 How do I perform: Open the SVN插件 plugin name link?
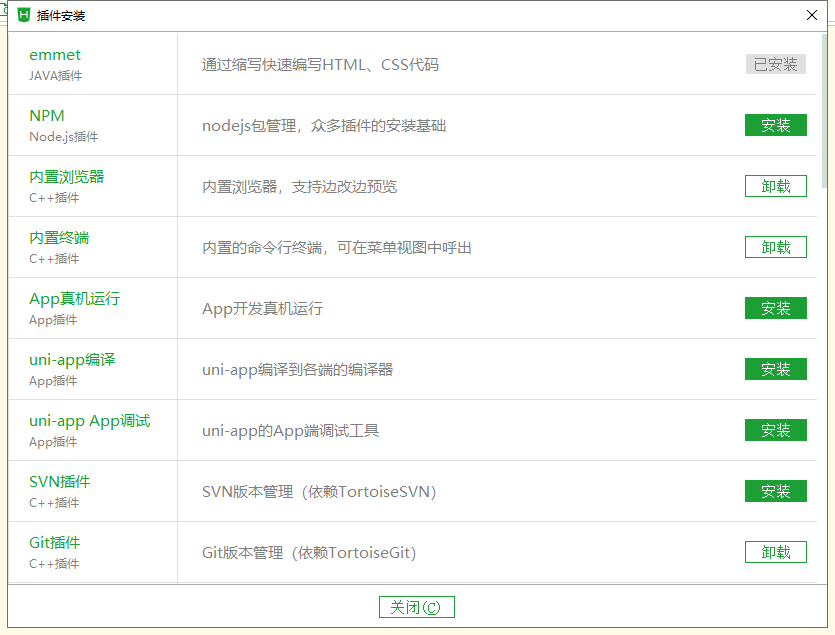(x=60, y=482)
